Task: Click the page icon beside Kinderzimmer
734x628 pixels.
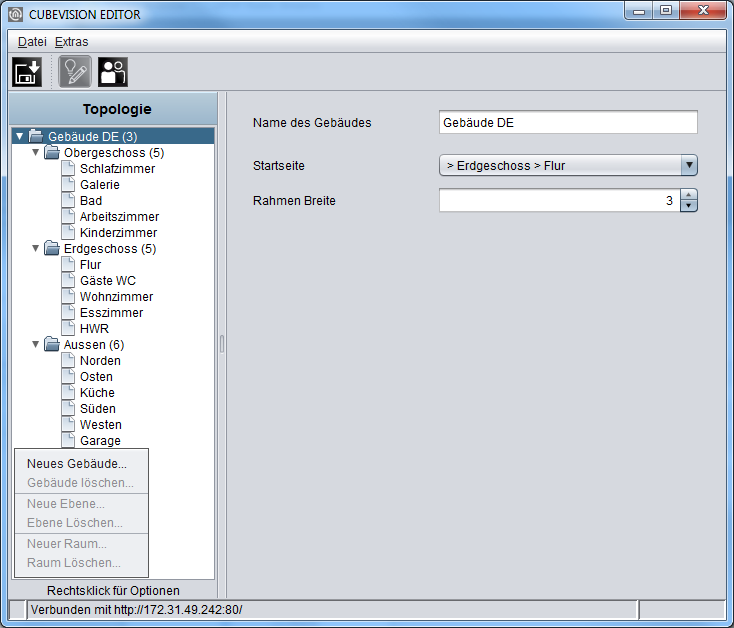Action: [x=68, y=232]
